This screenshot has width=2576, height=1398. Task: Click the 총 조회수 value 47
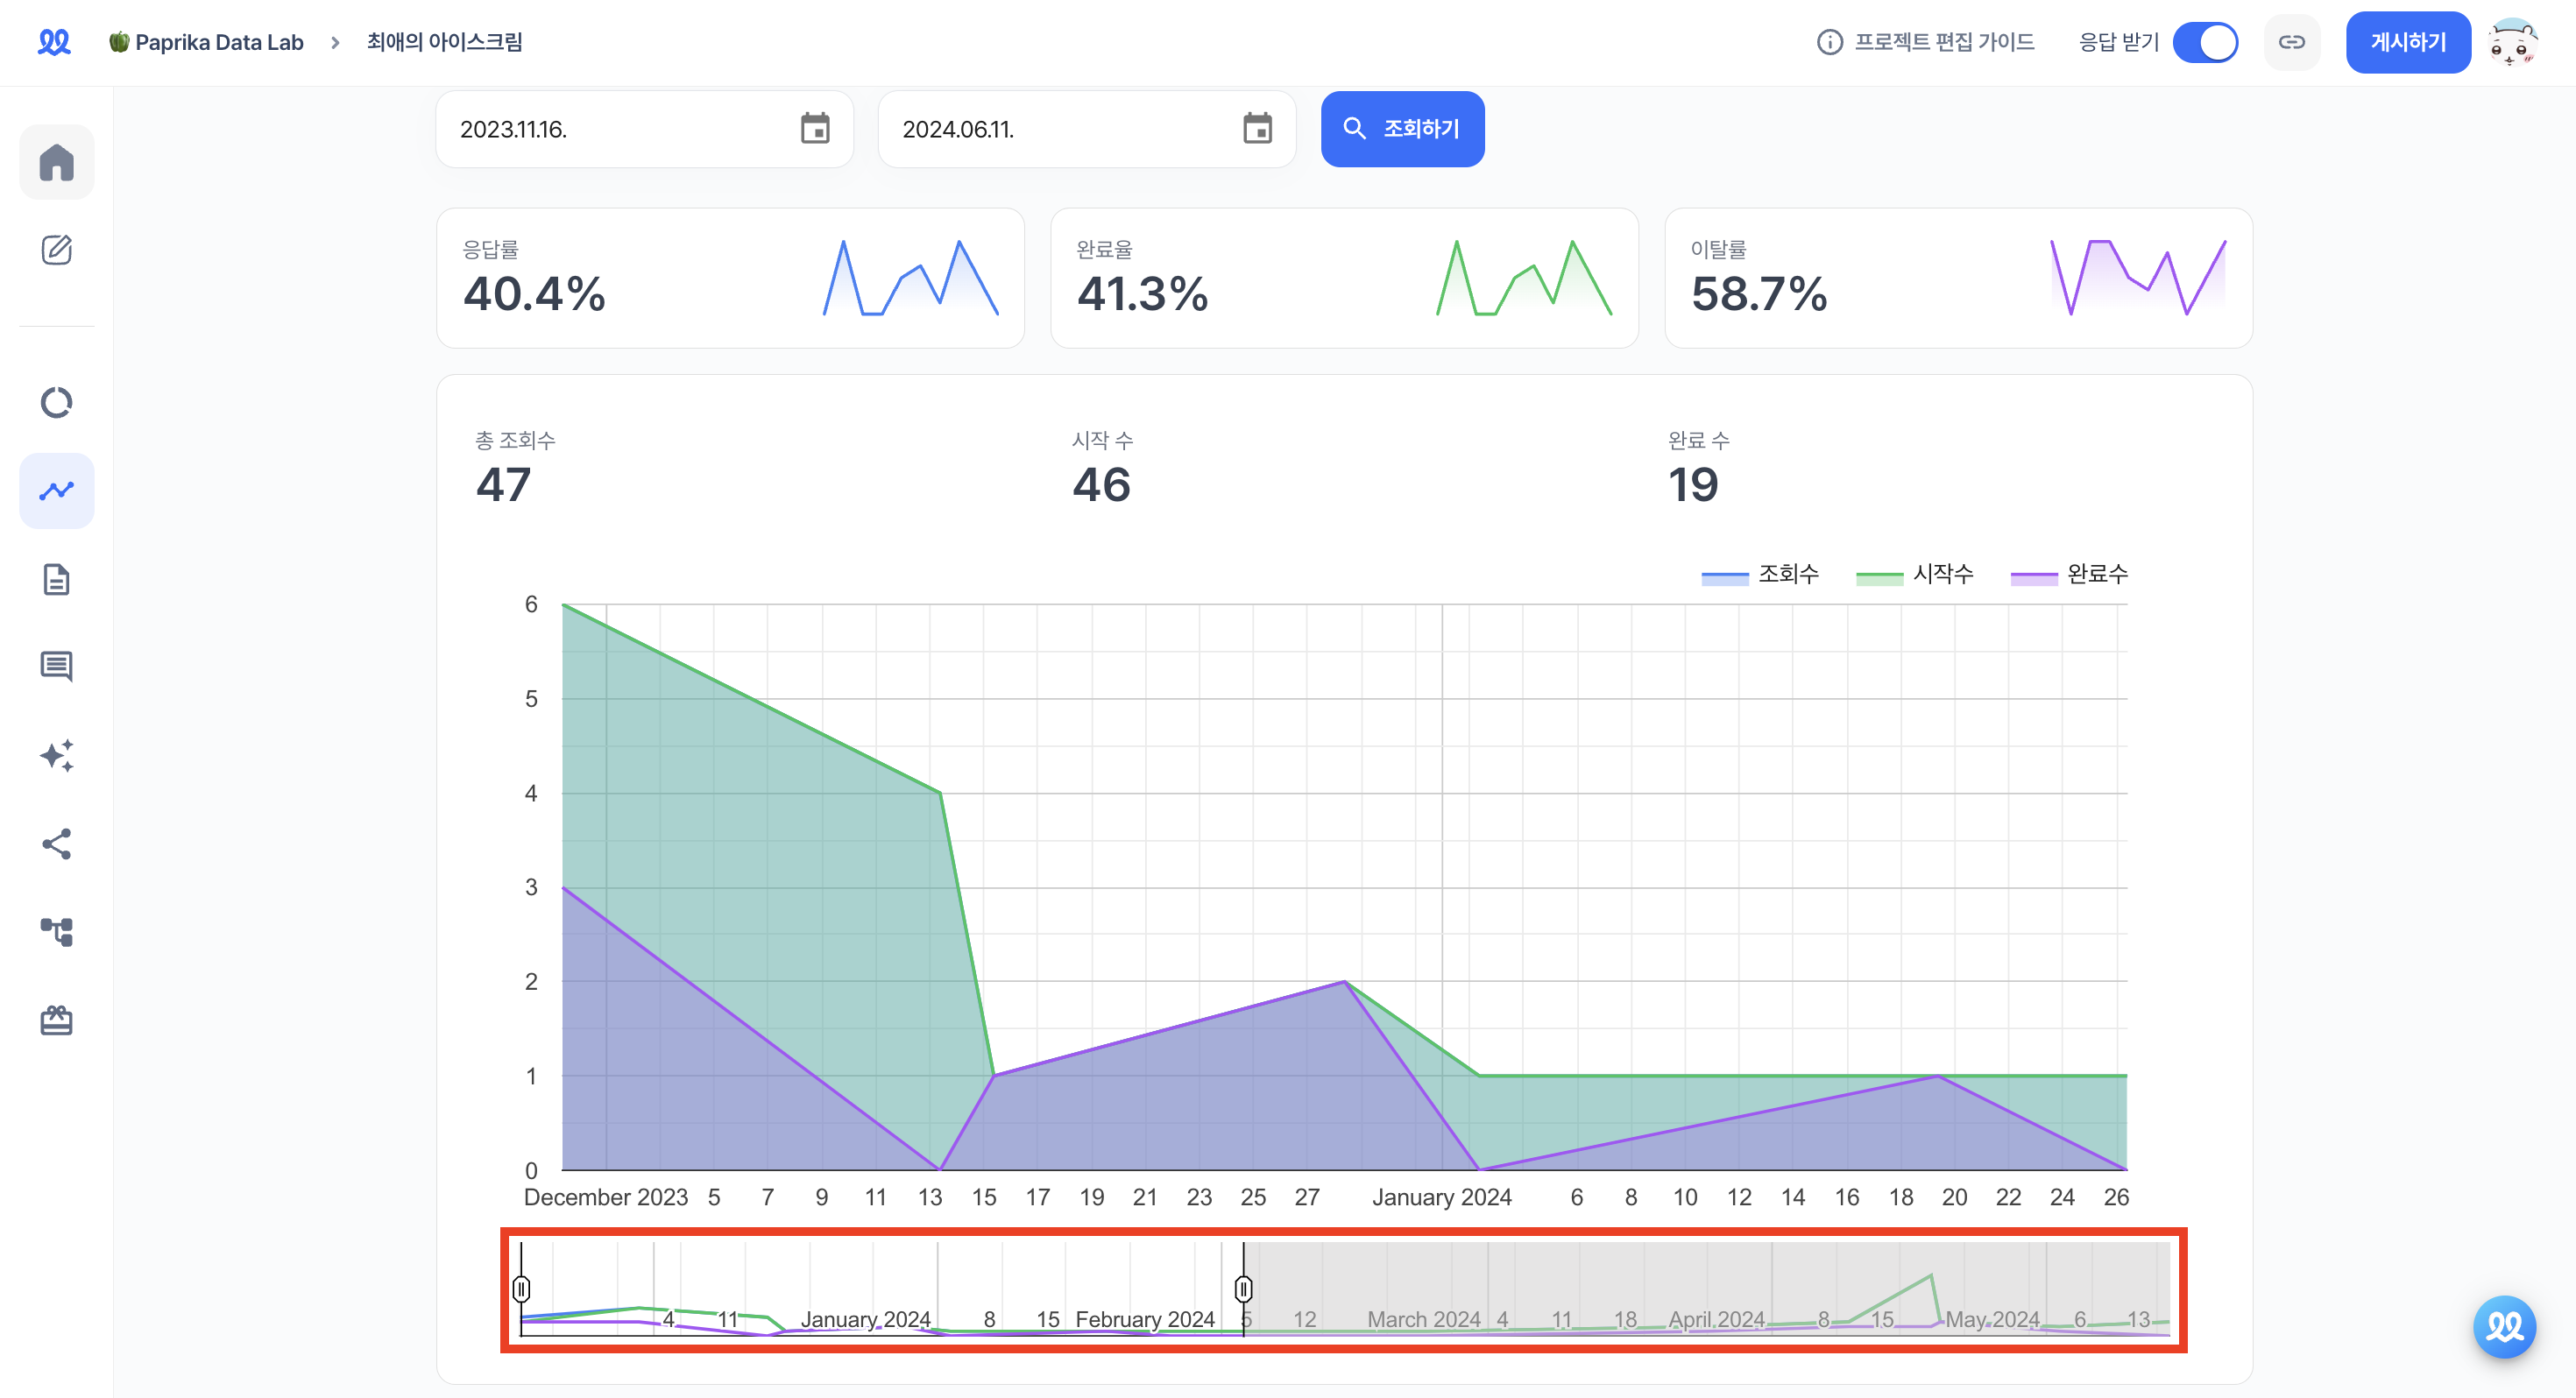[503, 485]
